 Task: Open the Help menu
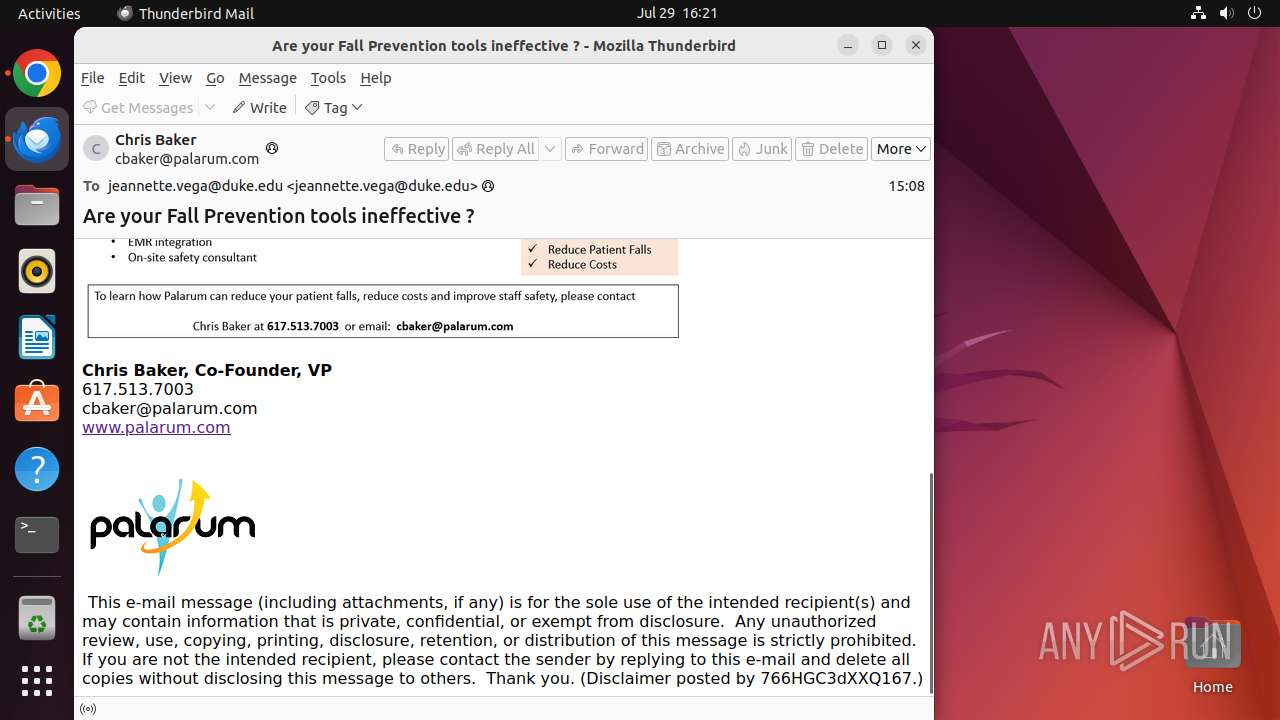(375, 78)
